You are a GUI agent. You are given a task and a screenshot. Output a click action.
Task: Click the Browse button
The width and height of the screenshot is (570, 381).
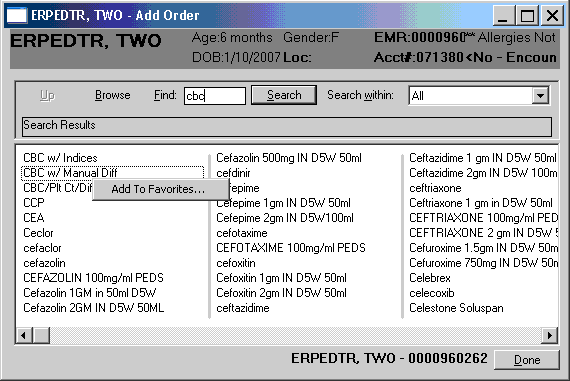click(x=113, y=95)
